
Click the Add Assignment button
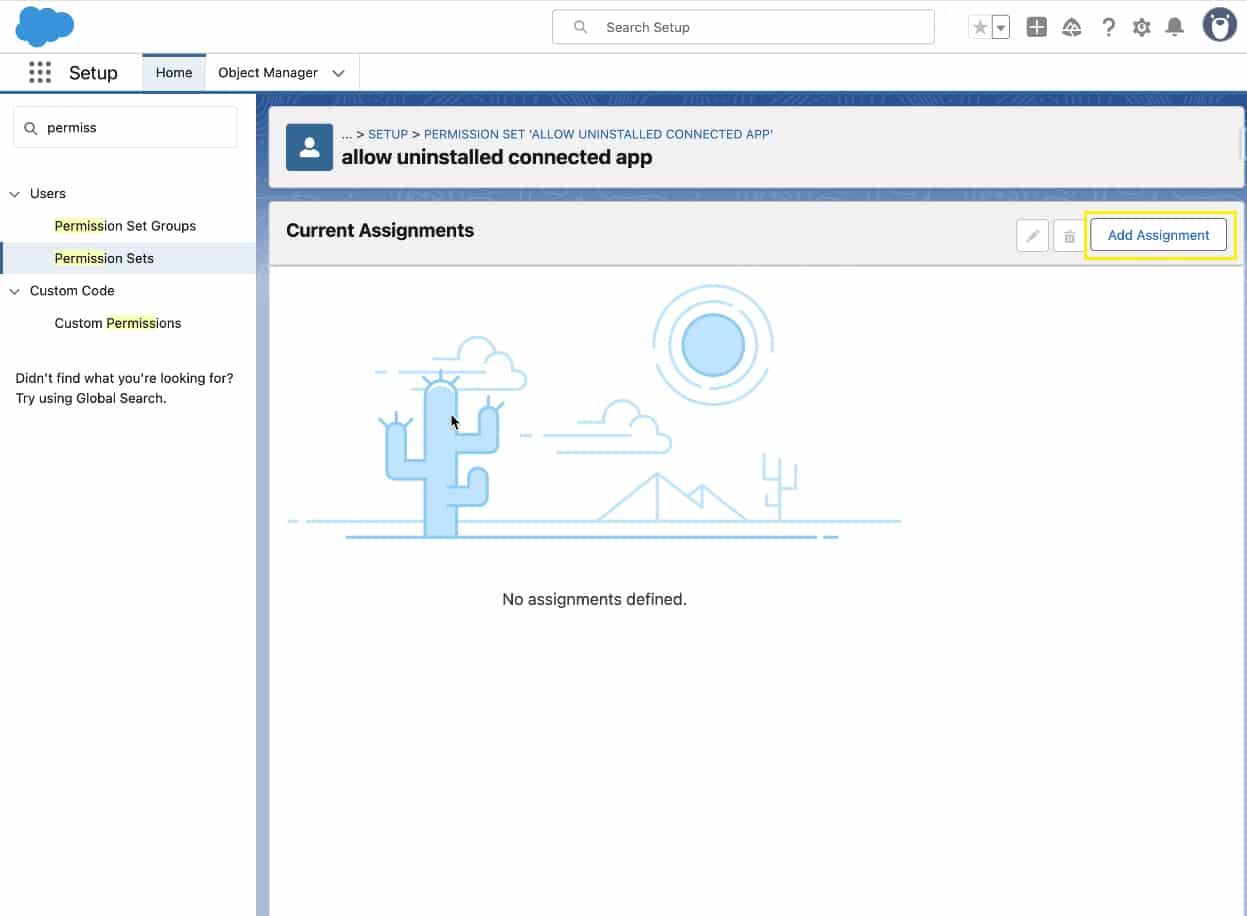(1158, 235)
